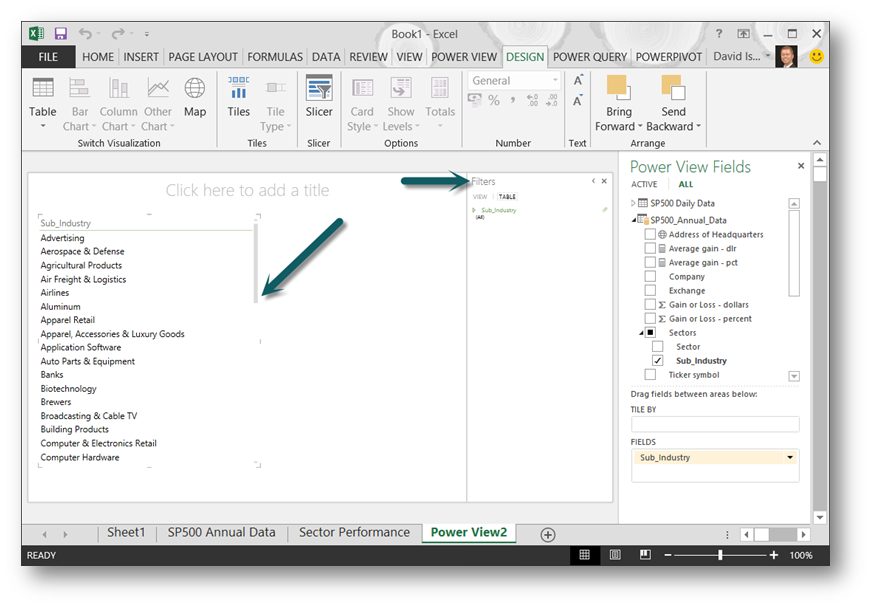Switch visualization to Map
The height and width of the screenshot is (608, 872).
(195, 97)
